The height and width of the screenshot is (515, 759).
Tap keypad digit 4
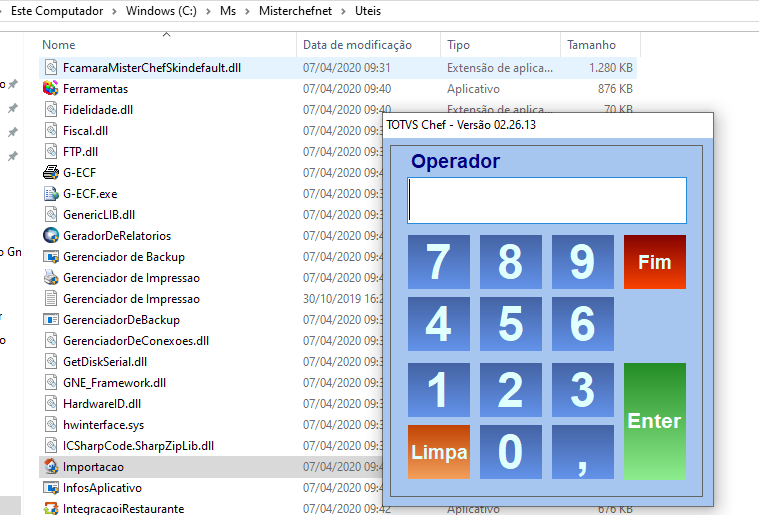tap(439, 324)
